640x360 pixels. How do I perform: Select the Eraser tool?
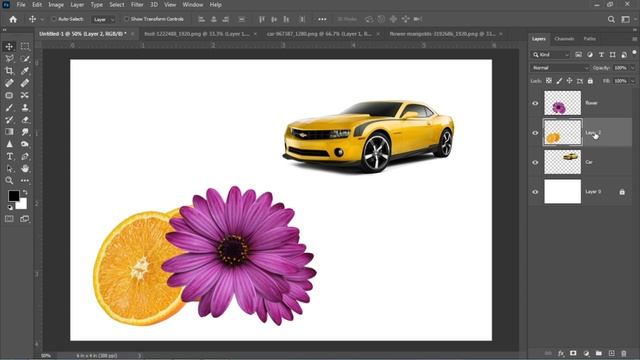pos(25,120)
